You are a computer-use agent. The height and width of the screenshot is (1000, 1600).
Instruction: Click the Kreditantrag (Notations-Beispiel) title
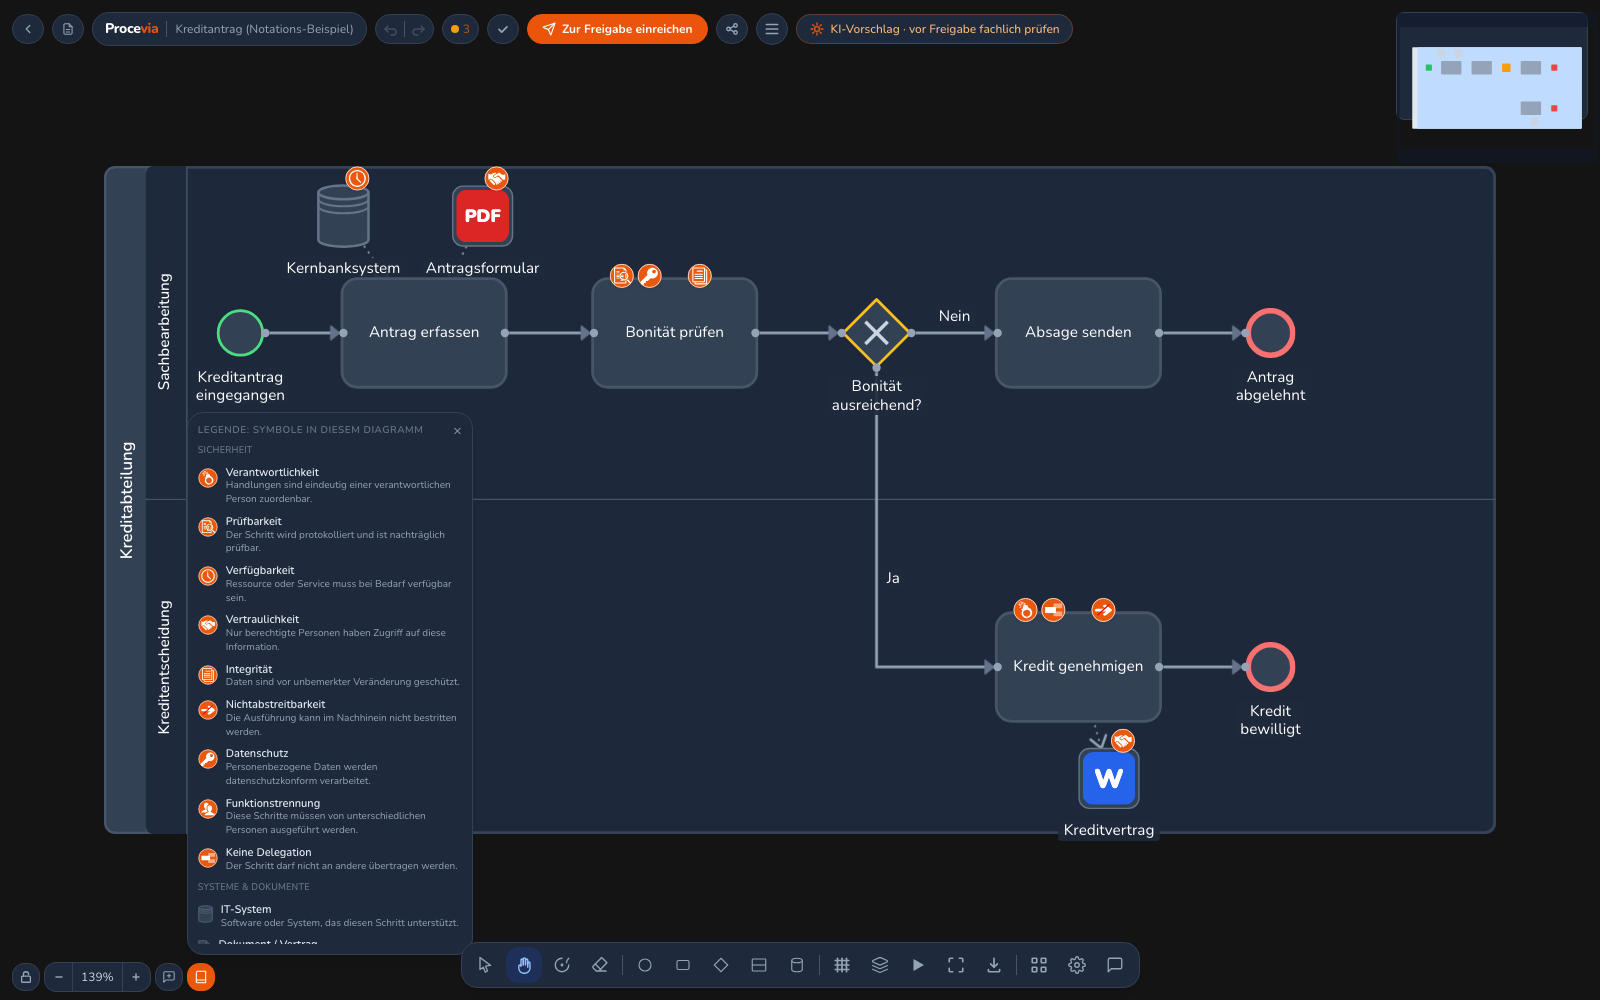(x=264, y=29)
